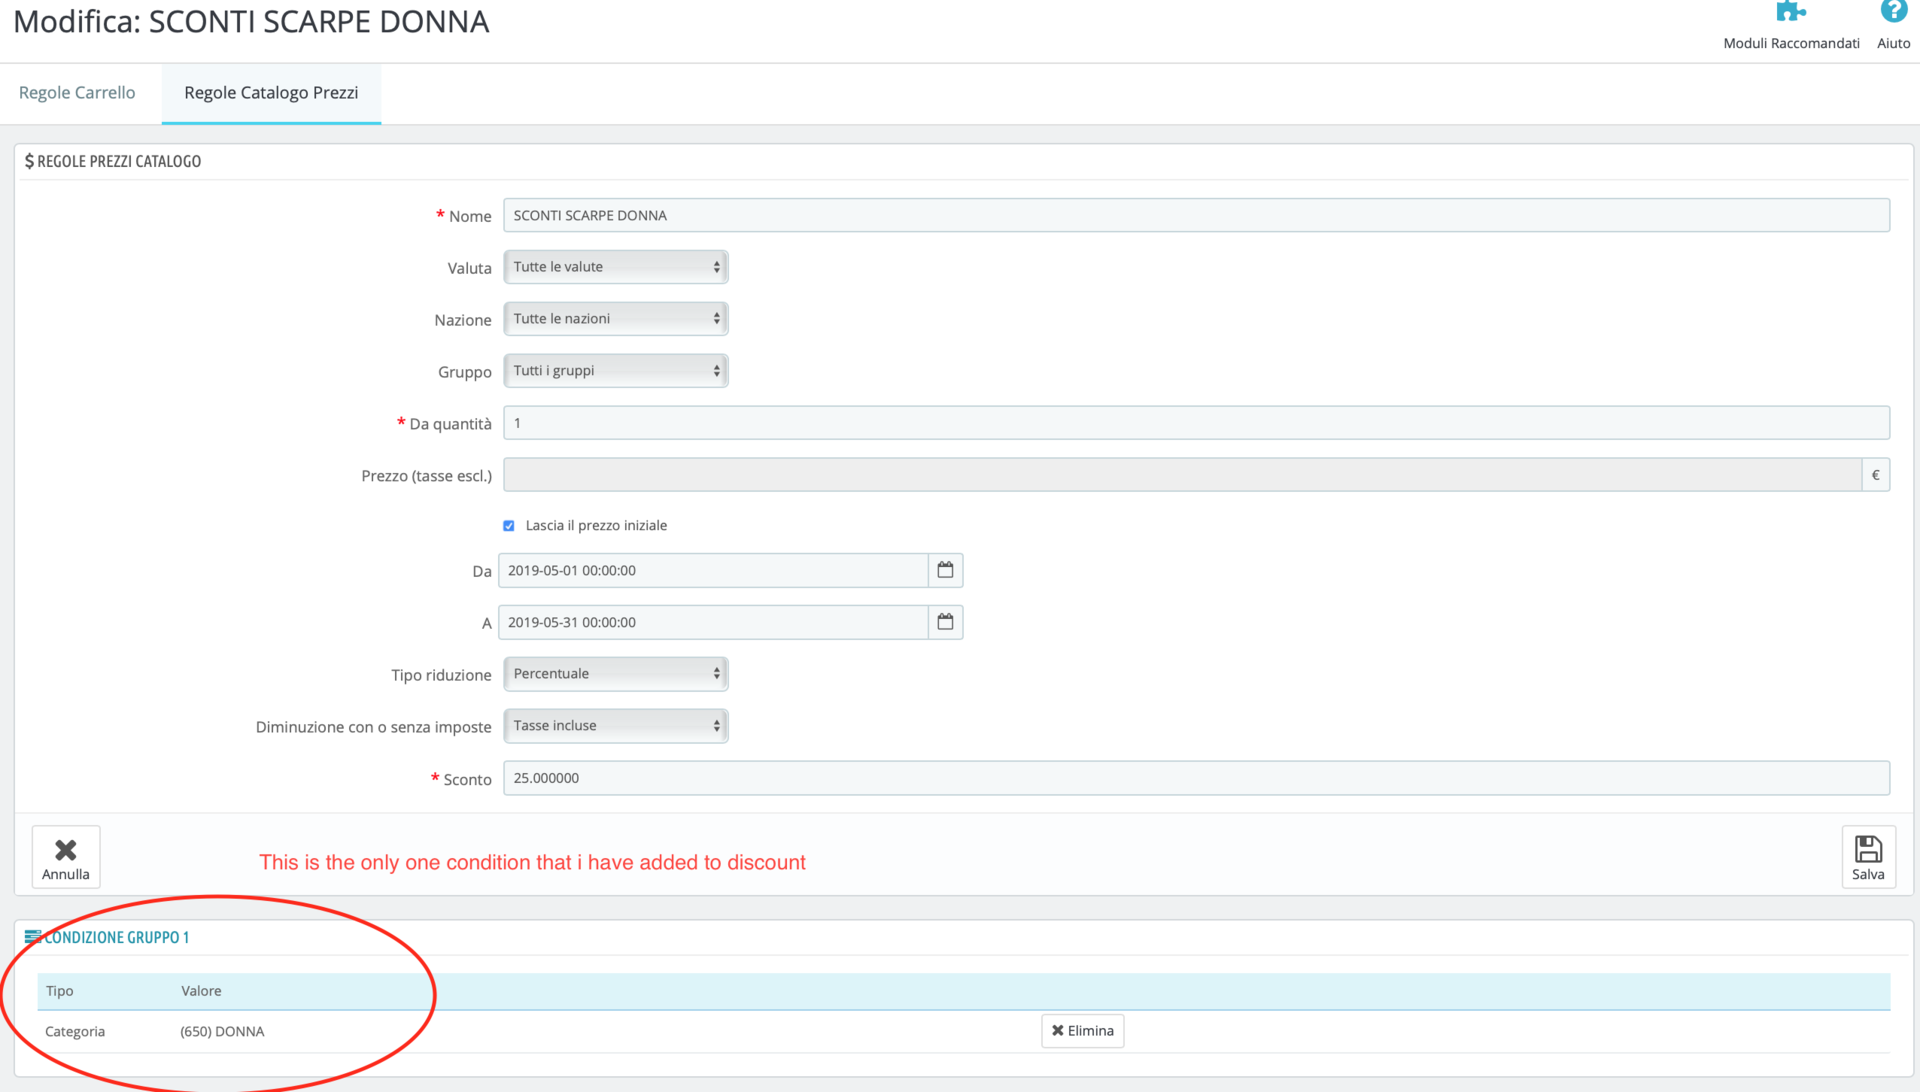This screenshot has height=1092, width=1920.
Task: Open calendar picker for A date
Action: click(945, 622)
